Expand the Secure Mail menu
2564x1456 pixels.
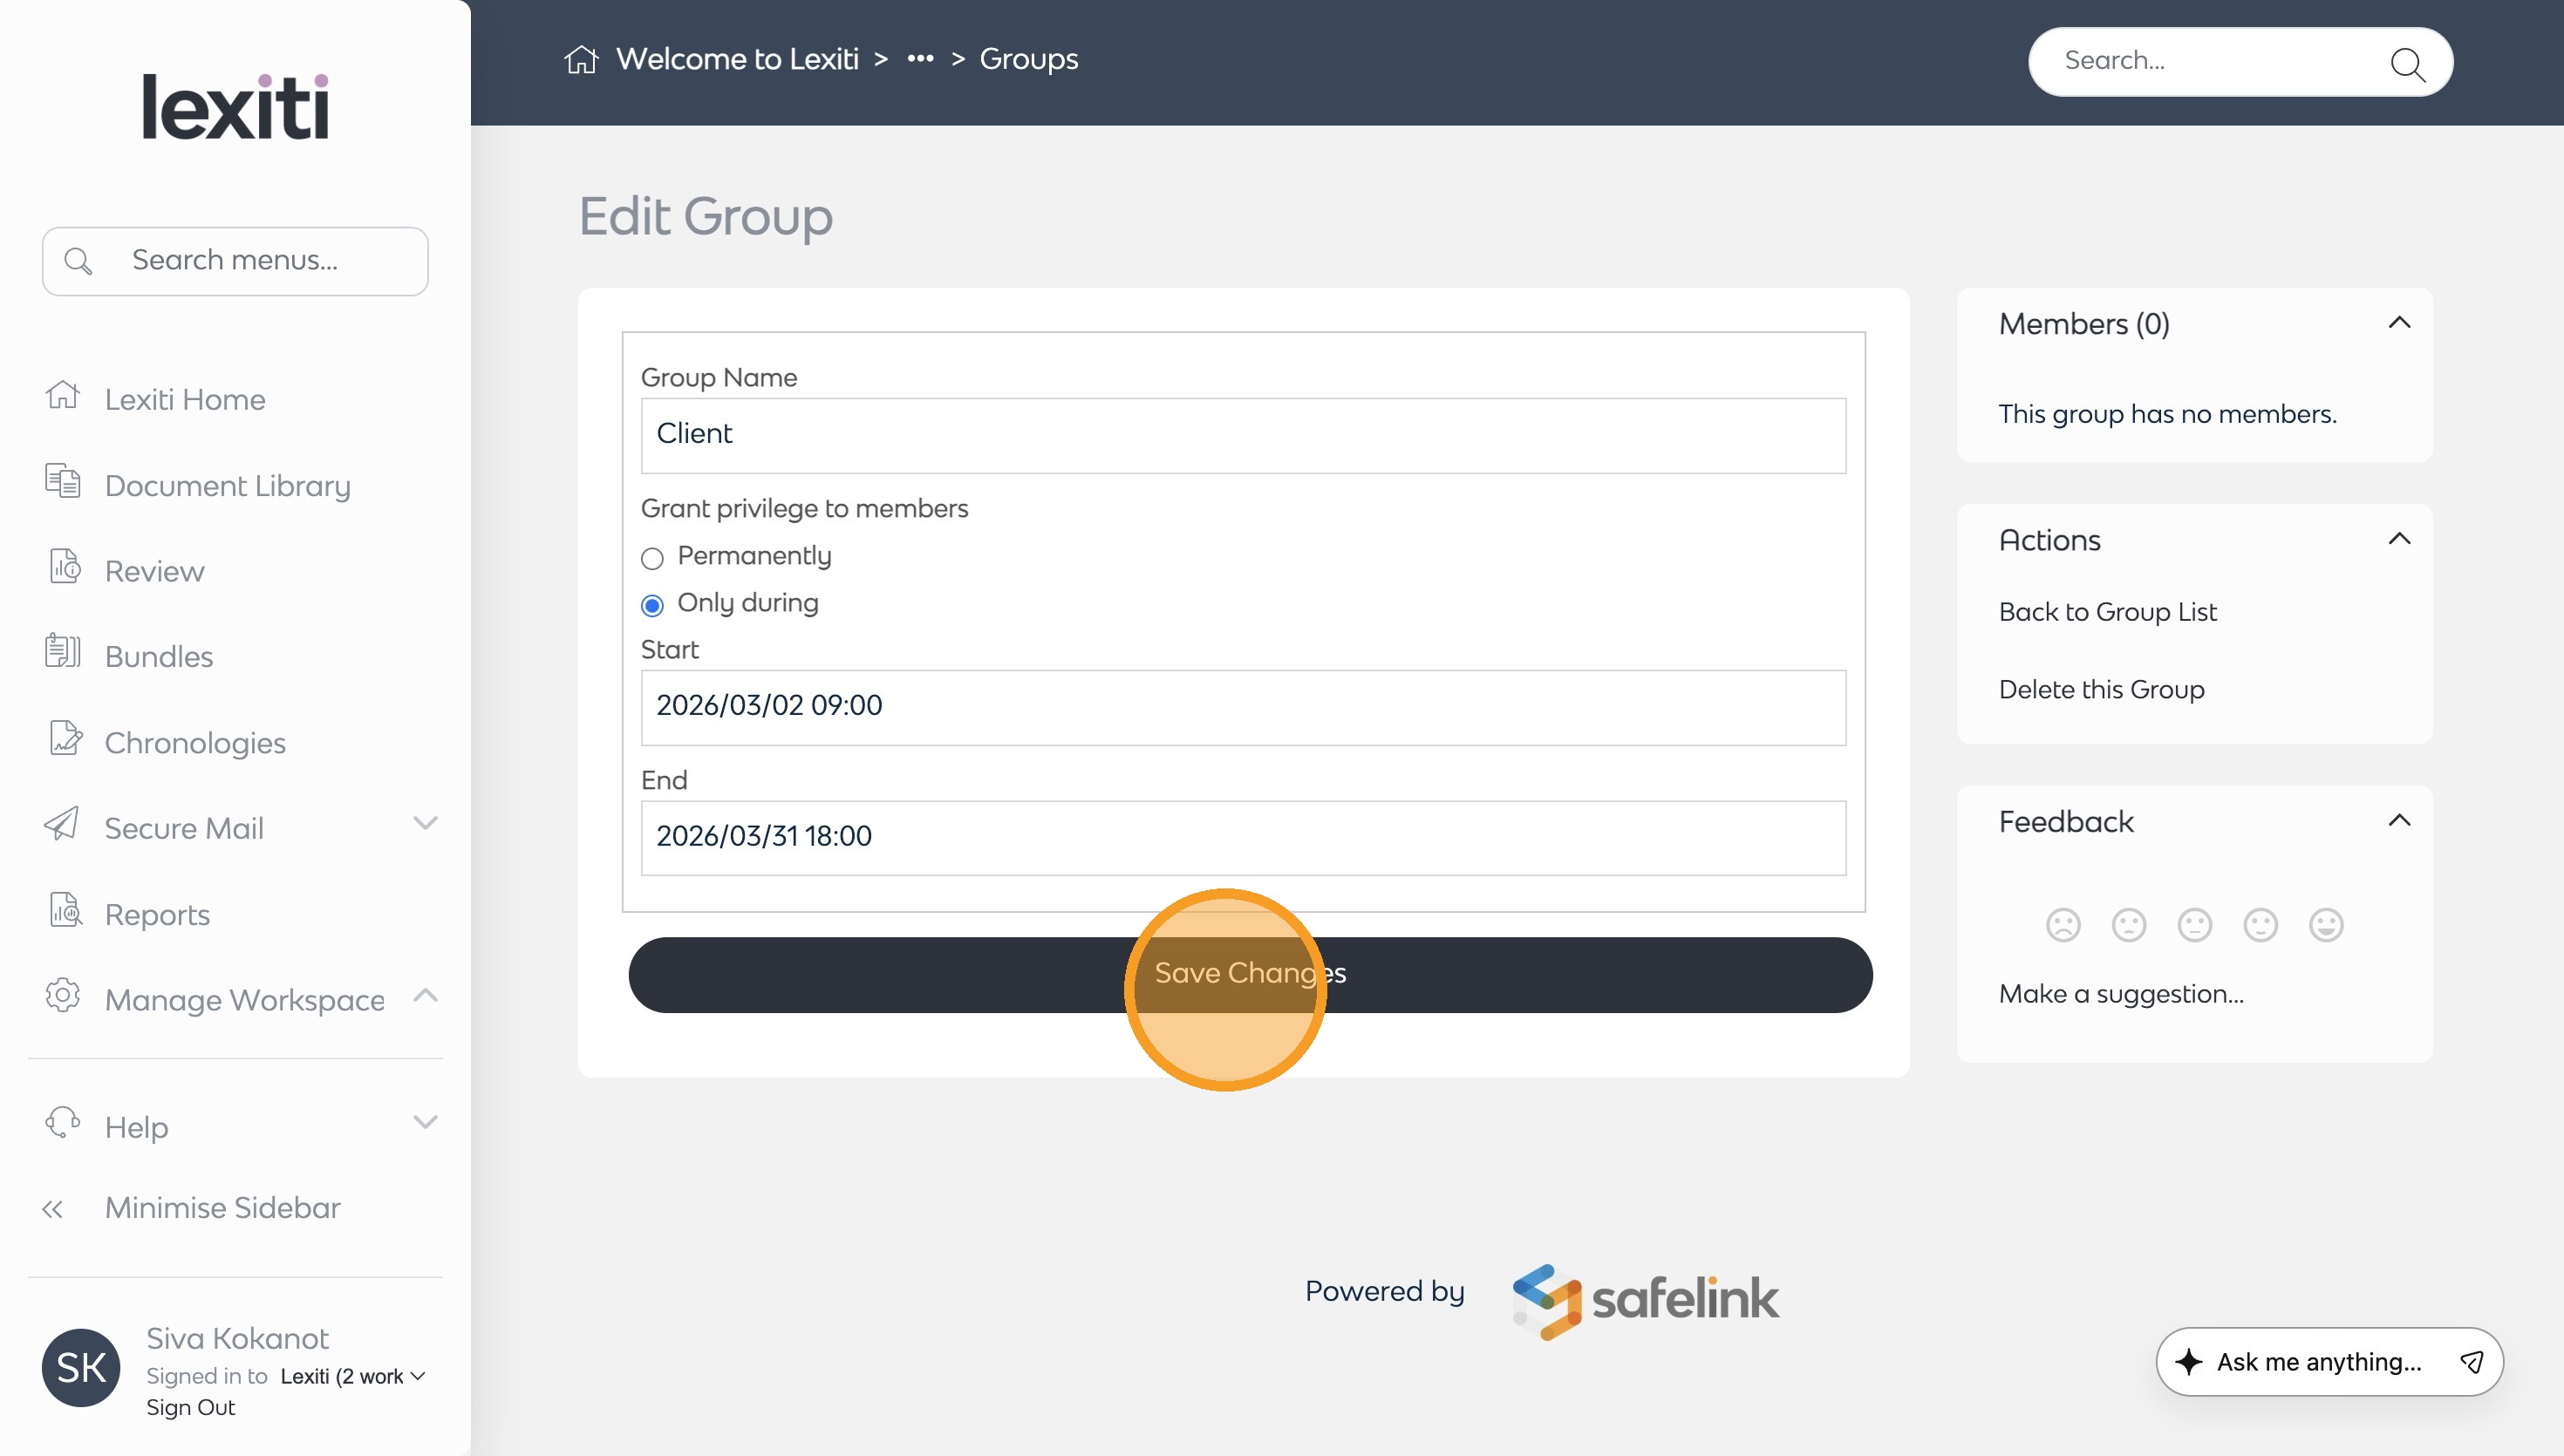[425, 824]
